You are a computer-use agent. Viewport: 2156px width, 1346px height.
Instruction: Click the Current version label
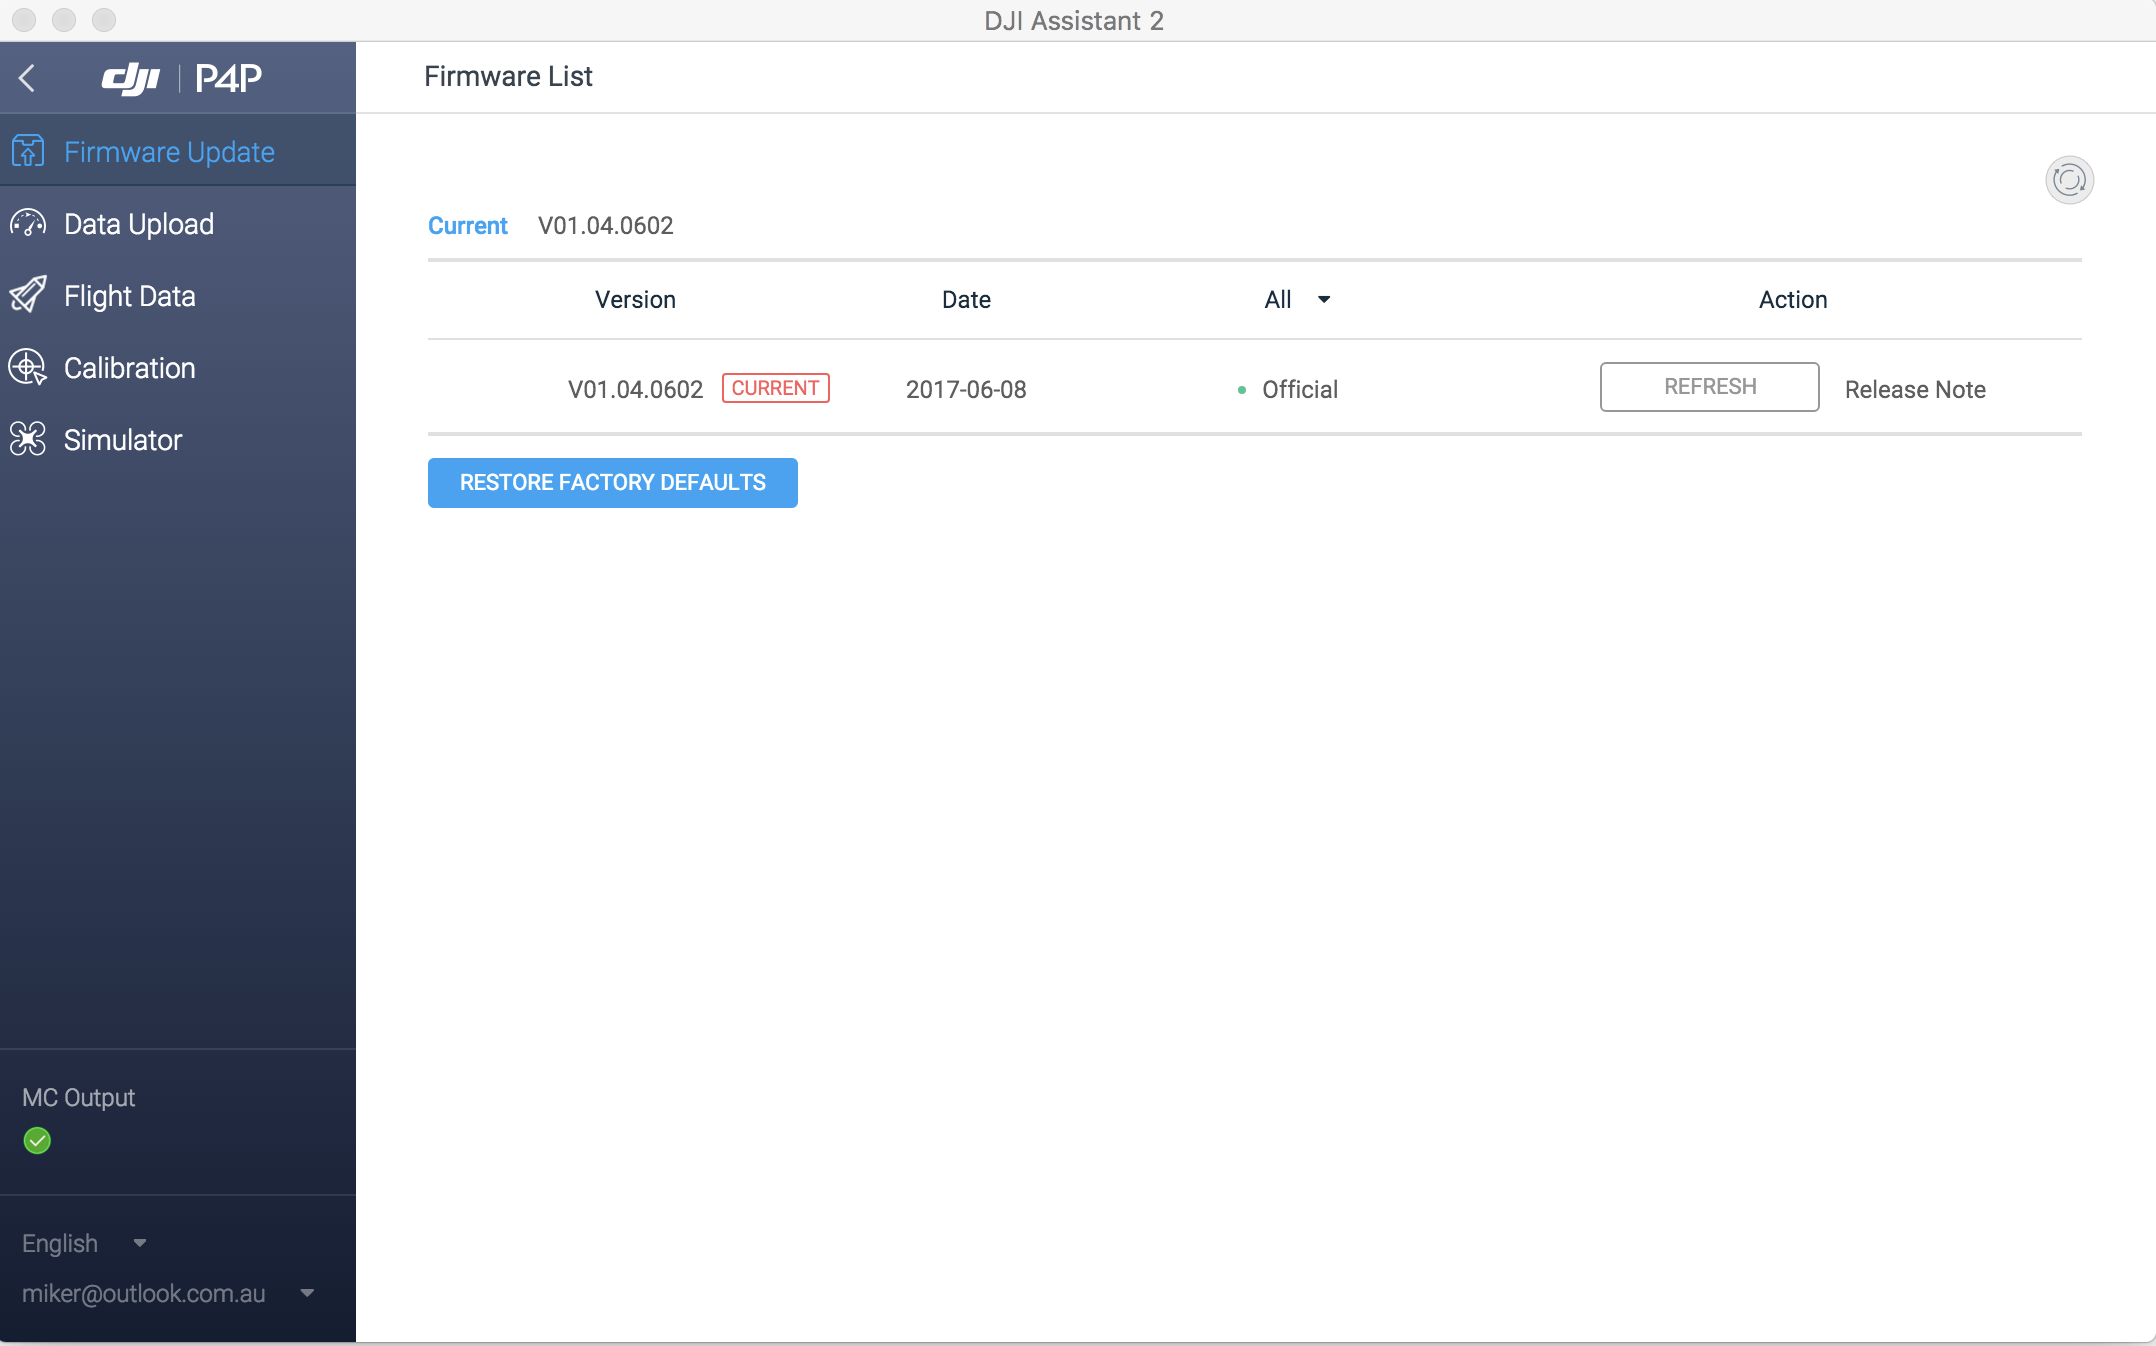click(467, 226)
